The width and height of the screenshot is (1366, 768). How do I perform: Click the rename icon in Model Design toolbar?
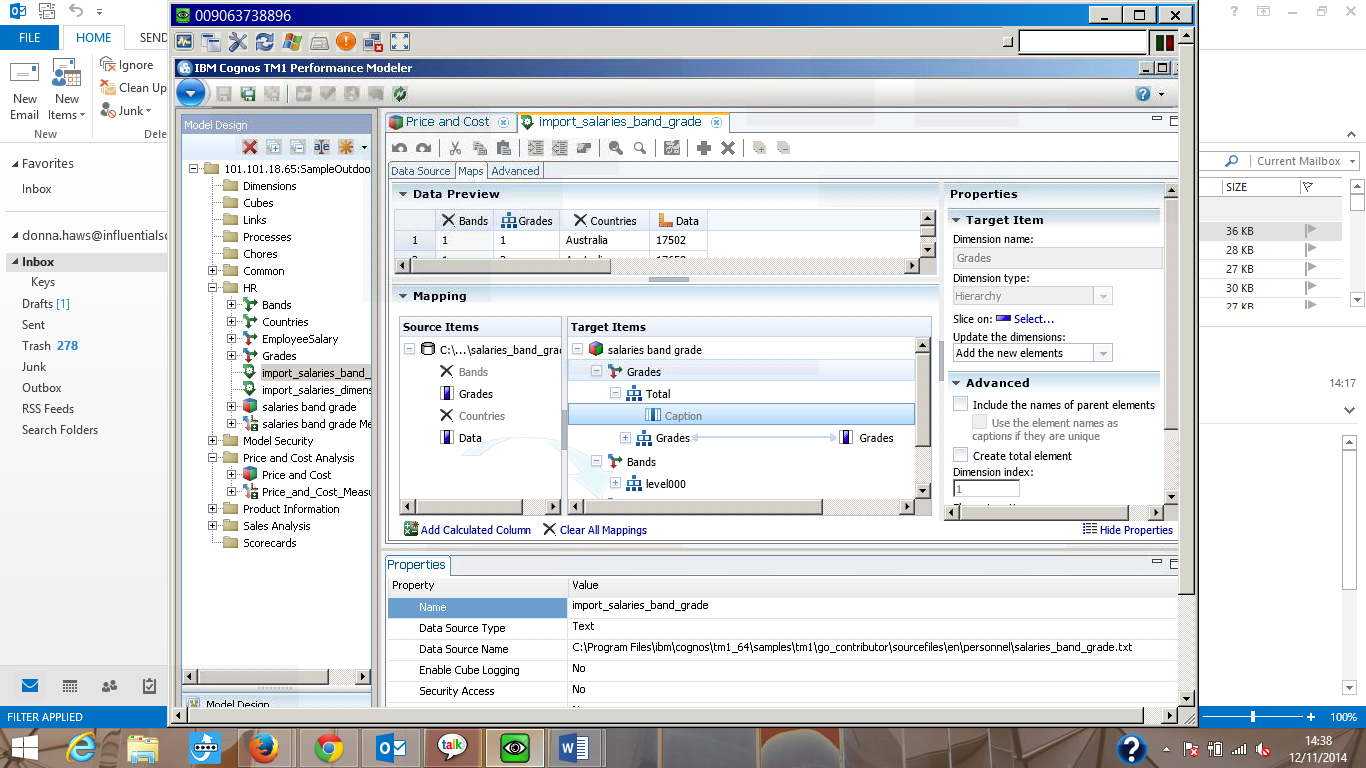[322, 147]
